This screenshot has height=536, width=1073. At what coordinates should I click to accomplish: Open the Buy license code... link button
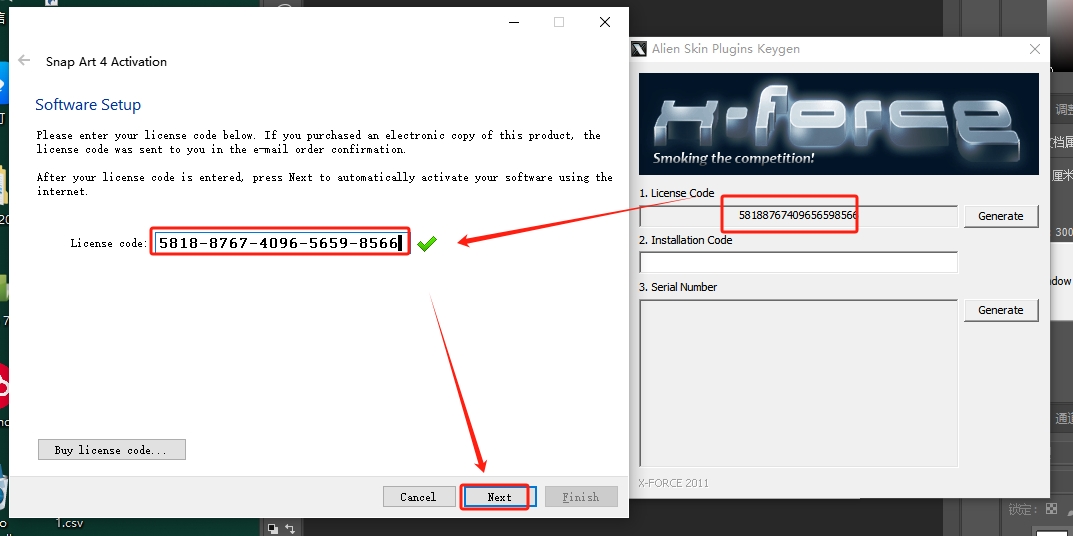pos(112,450)
